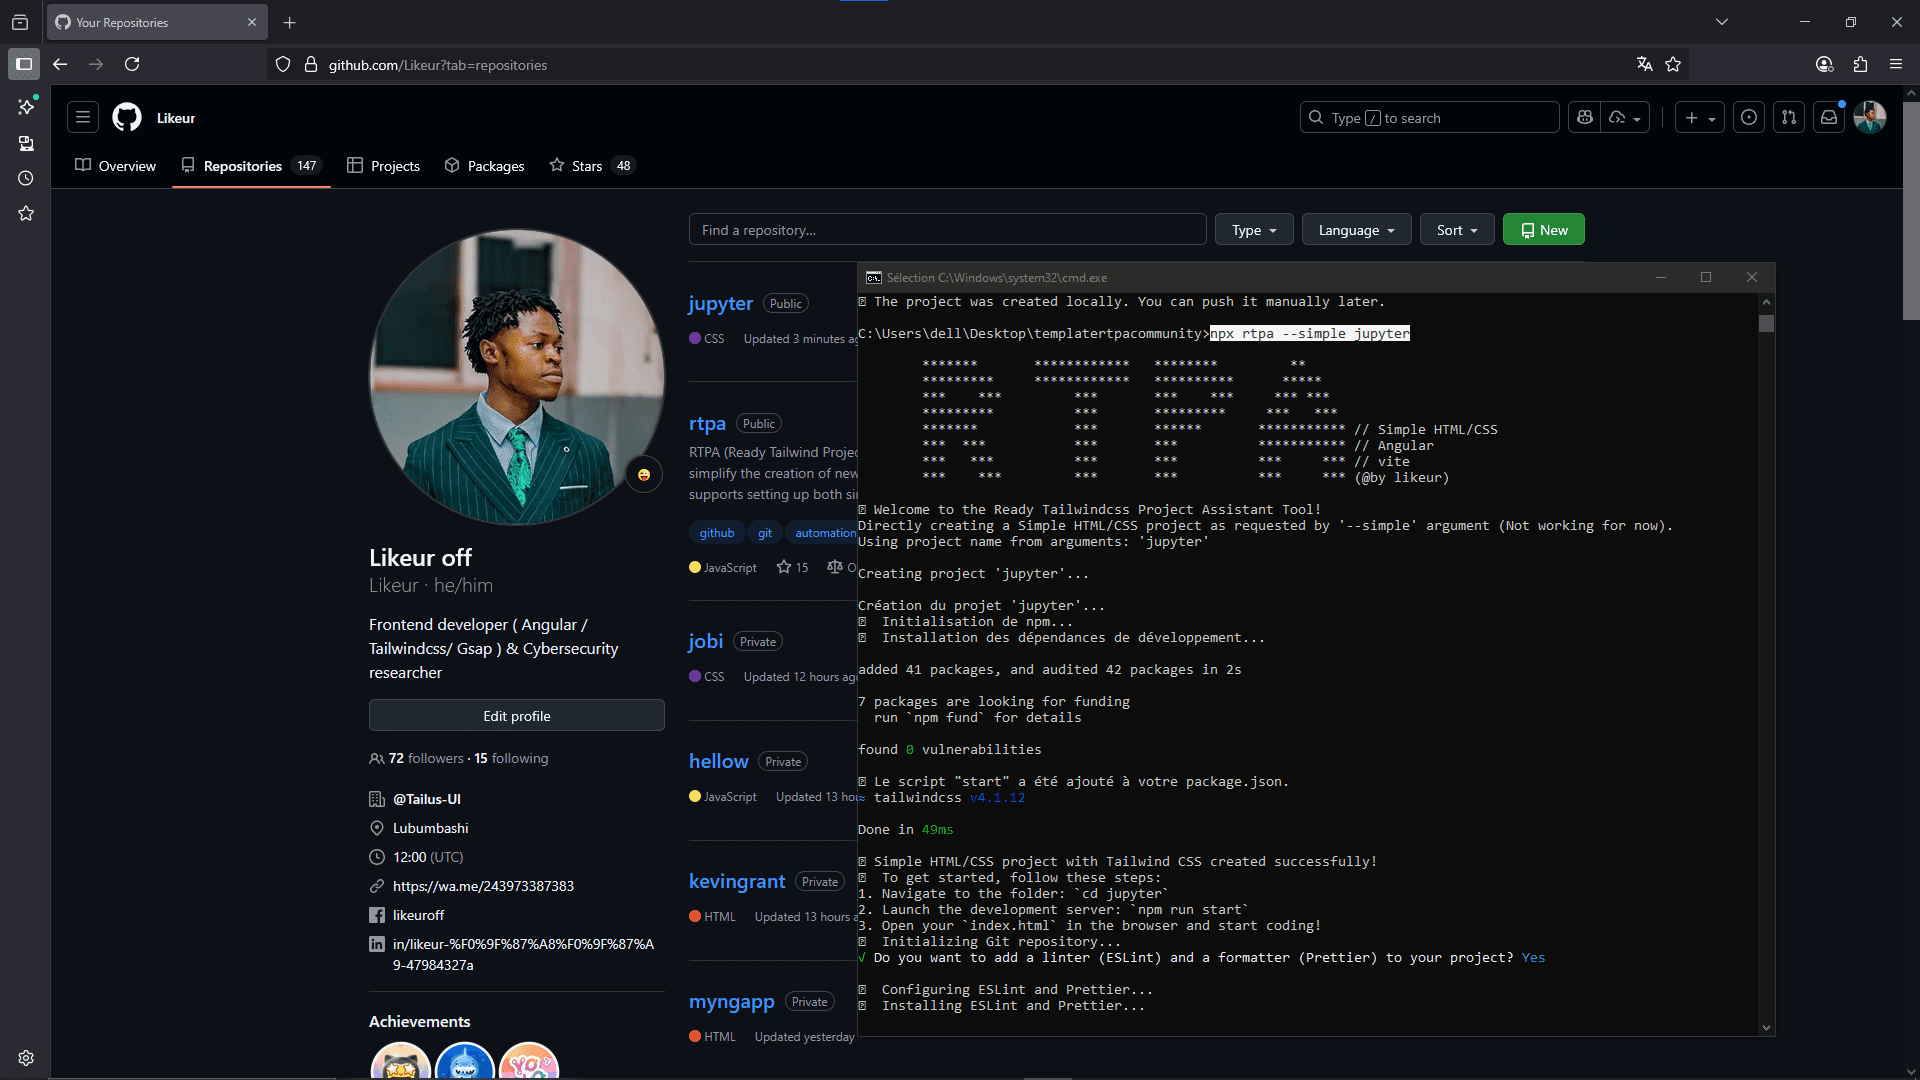Viewport: 1920px width, 1080px height.
Task: Open the Pull requests icon in header
Action: (x=1789, y=118)
